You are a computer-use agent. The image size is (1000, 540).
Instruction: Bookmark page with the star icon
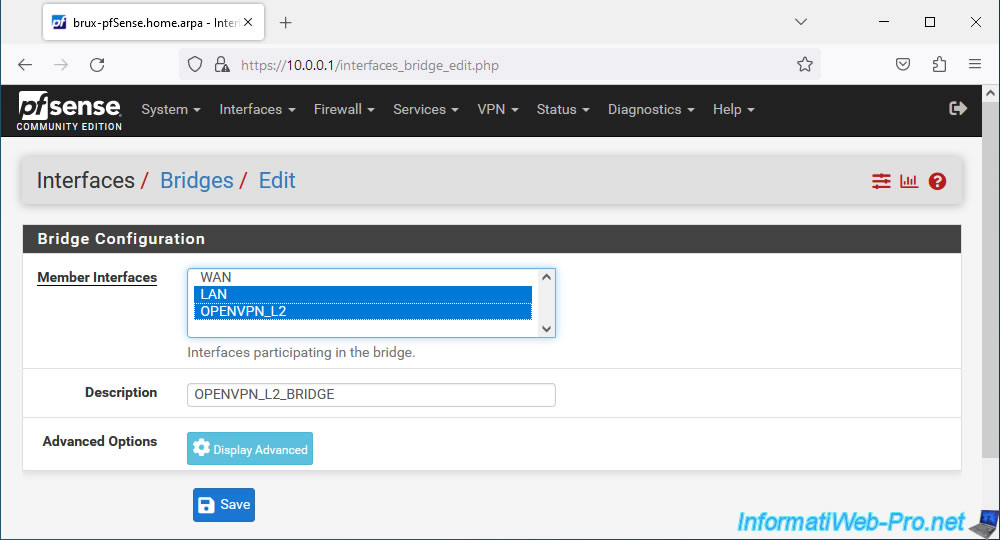[x=804, y=65]
